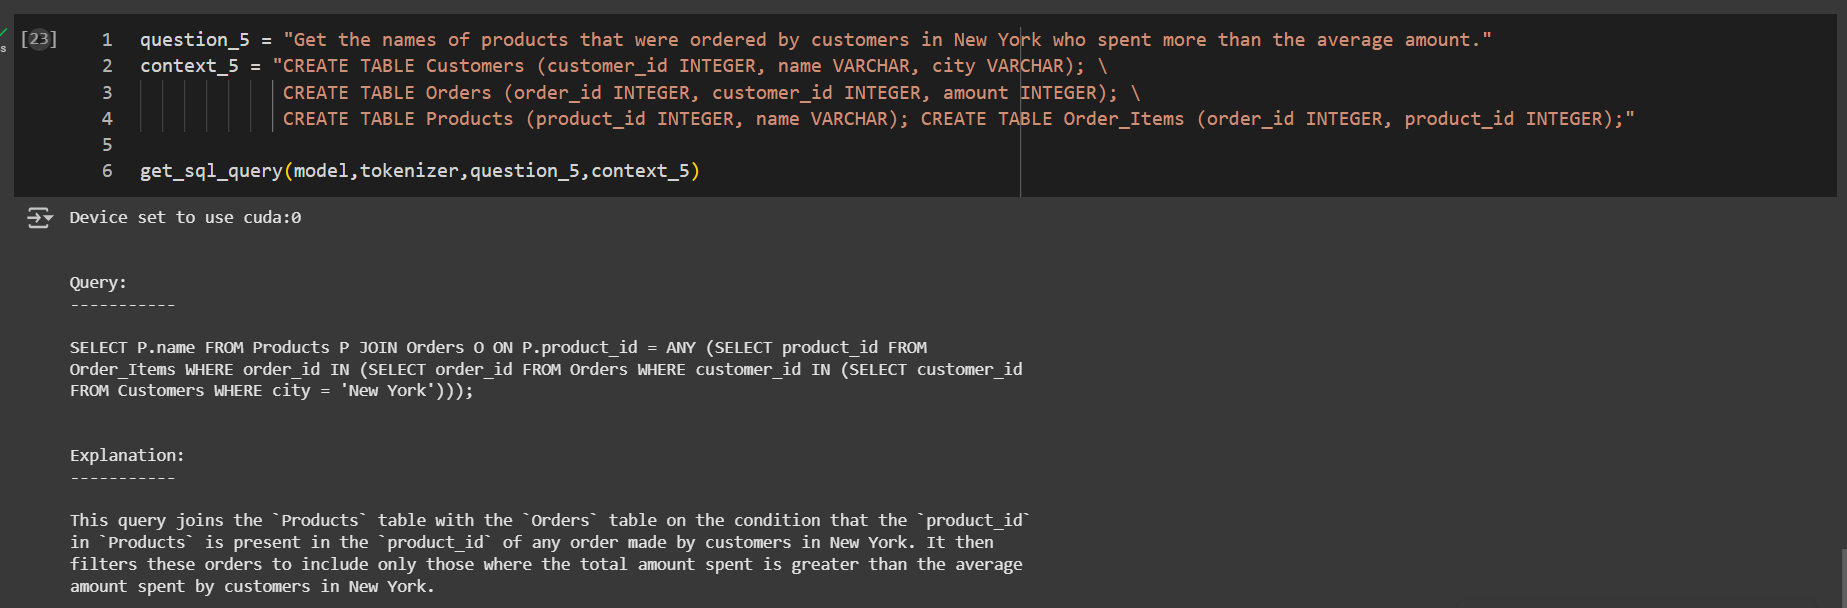Screen dimensions: 1847x608
Task: Click the "Device set to use cuda:0" output
Action: click(x=185, y=217)
